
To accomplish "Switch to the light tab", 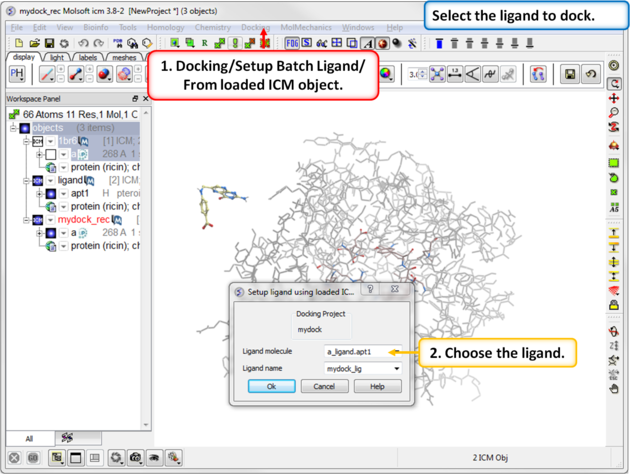I will coord(57,57).
